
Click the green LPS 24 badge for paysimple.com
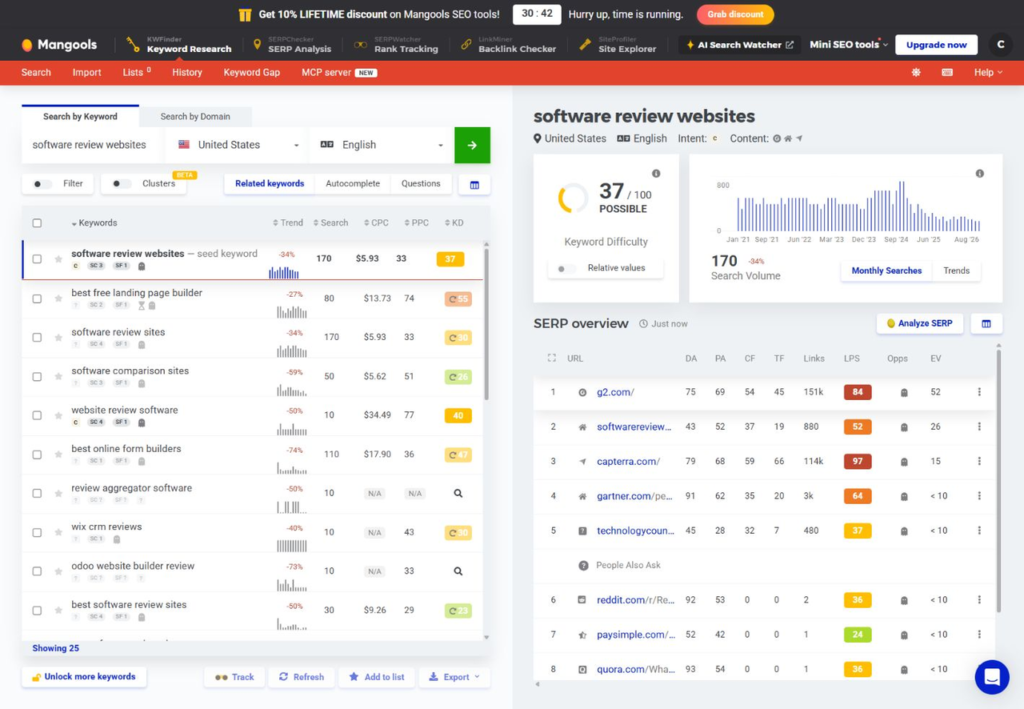857,635
